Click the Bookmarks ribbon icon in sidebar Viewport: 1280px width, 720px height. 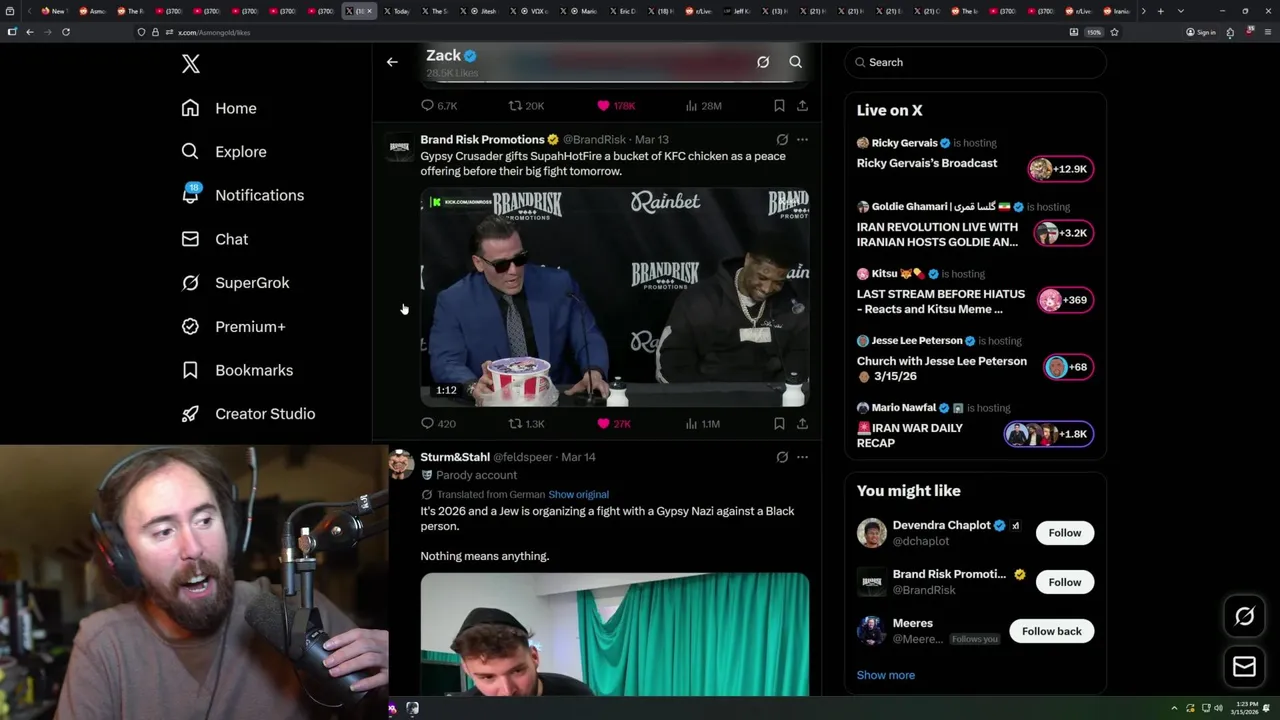click(190, 370)
